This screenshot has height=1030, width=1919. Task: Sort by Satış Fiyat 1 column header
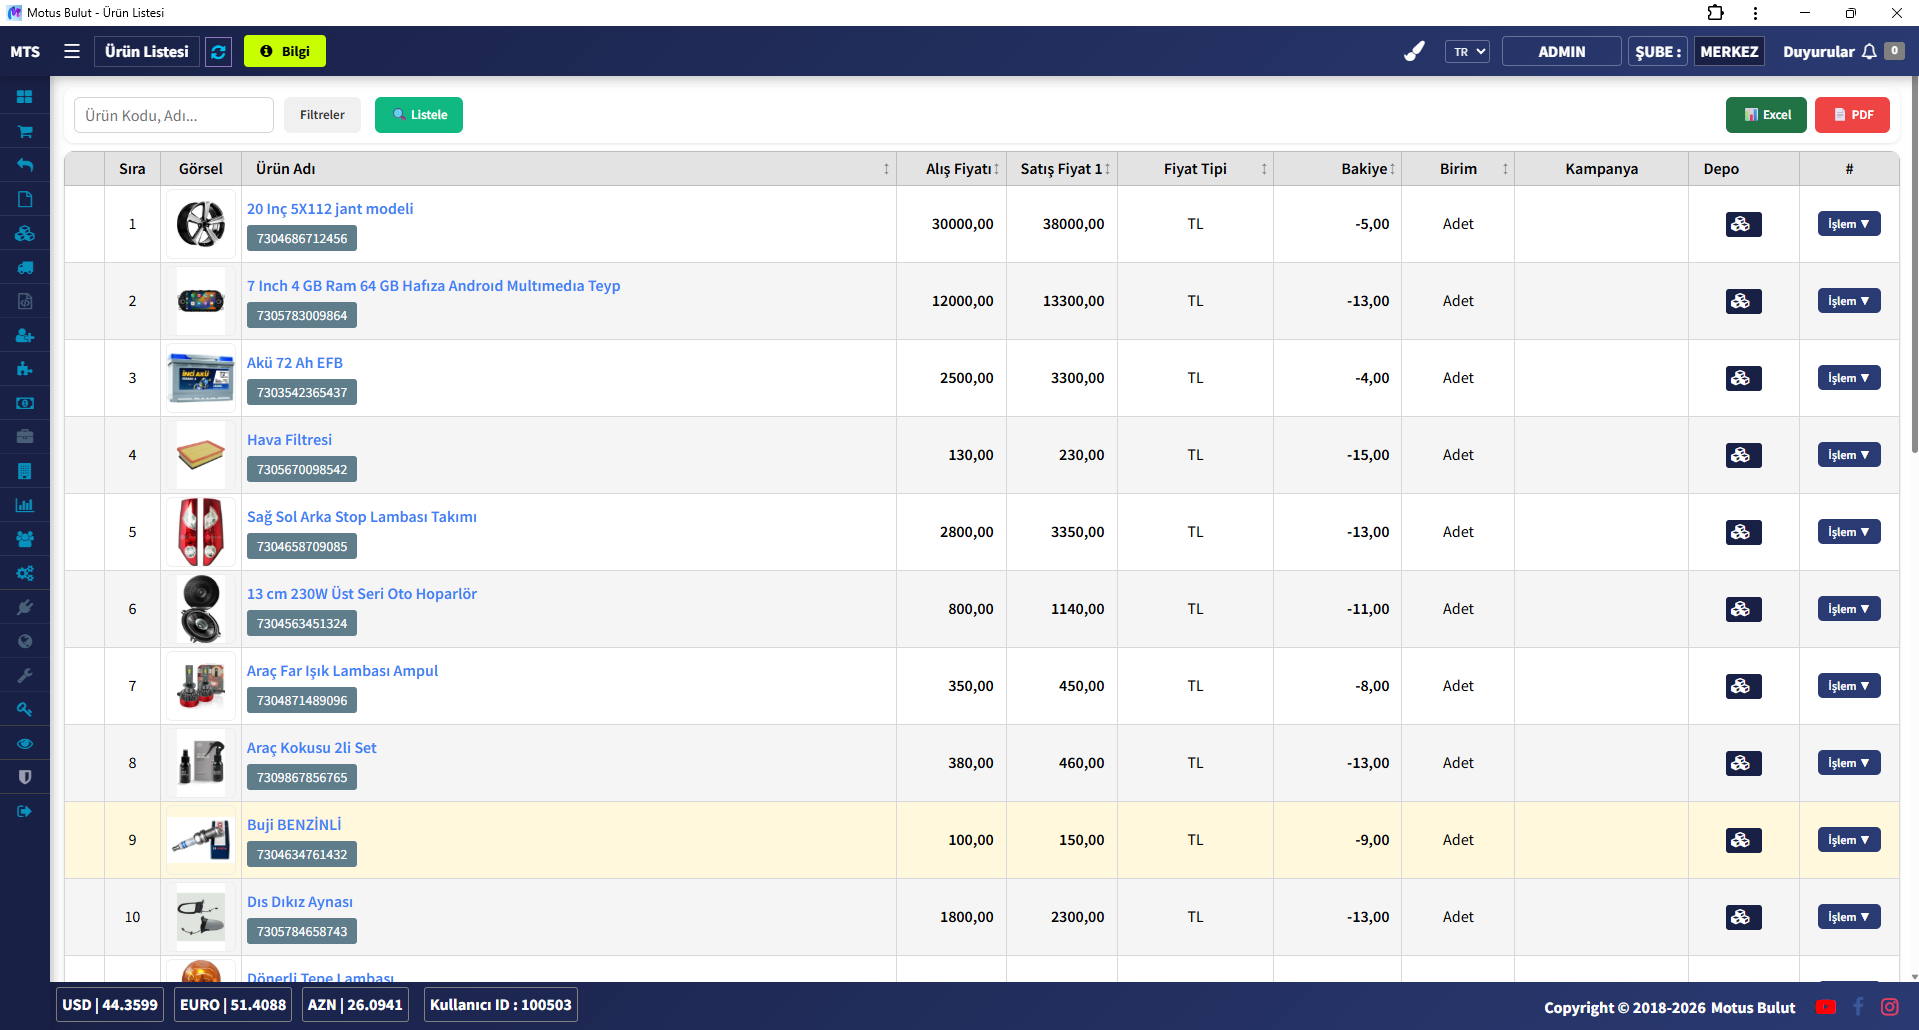pos(1062,169)
